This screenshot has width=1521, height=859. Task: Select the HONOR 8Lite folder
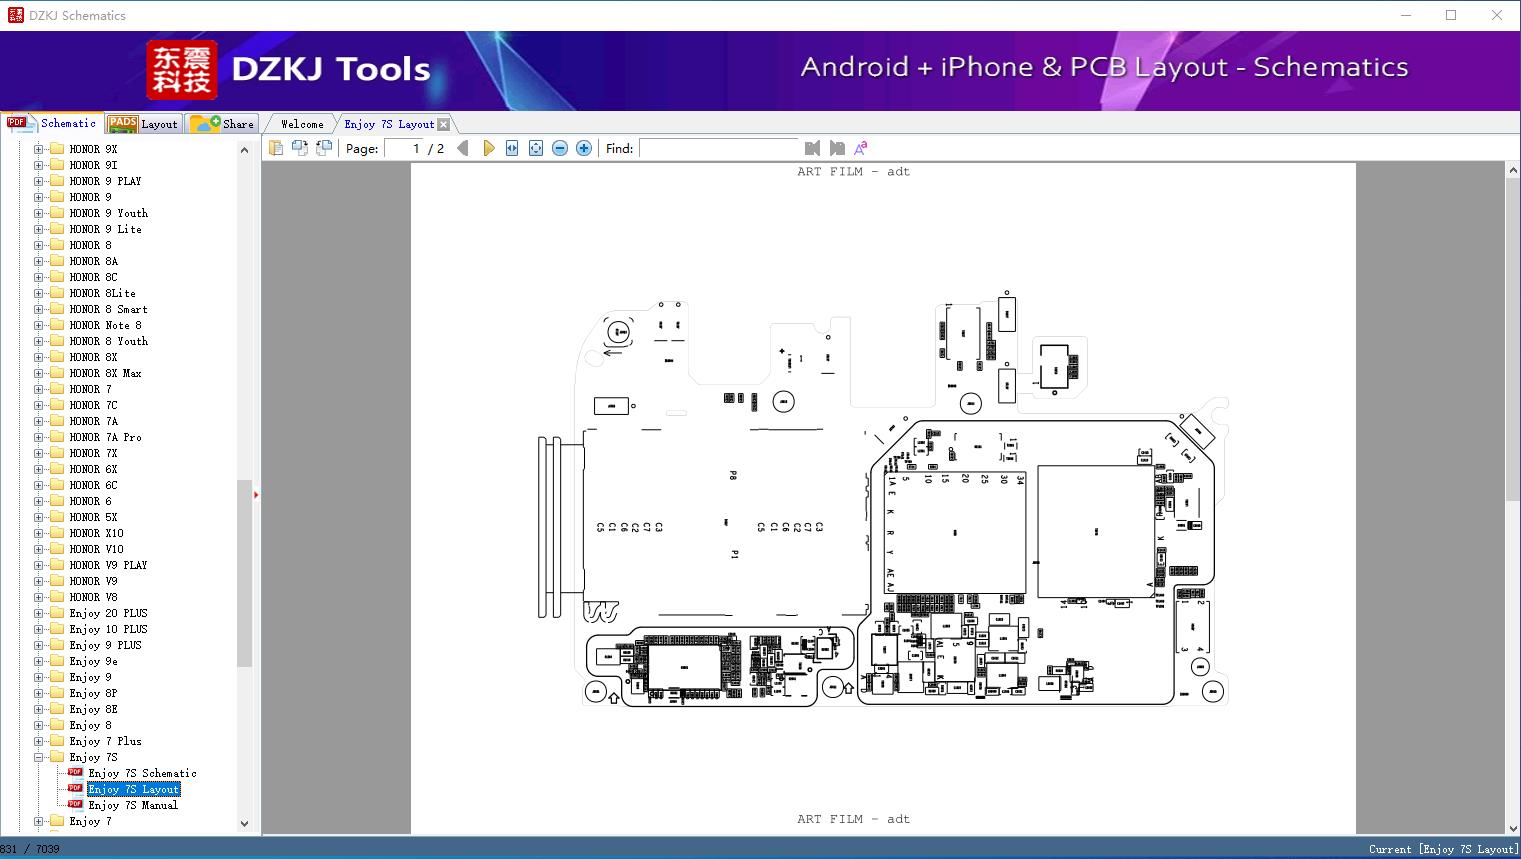click(102, 293)
